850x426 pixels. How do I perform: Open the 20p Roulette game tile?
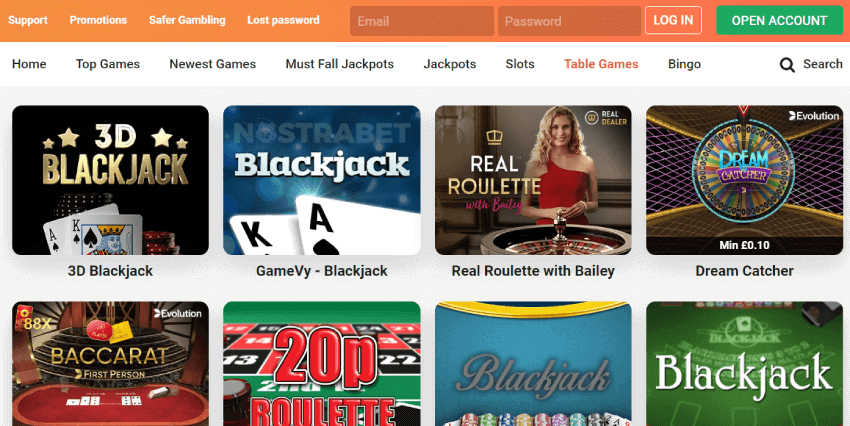pos(322,364)
